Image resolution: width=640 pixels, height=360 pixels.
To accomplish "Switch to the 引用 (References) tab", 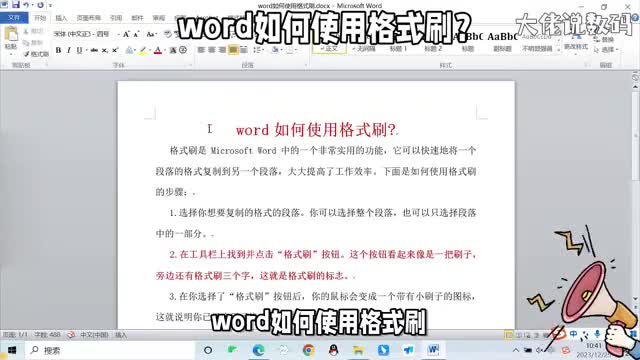I will pyautogui.click(x=116, y=18).
